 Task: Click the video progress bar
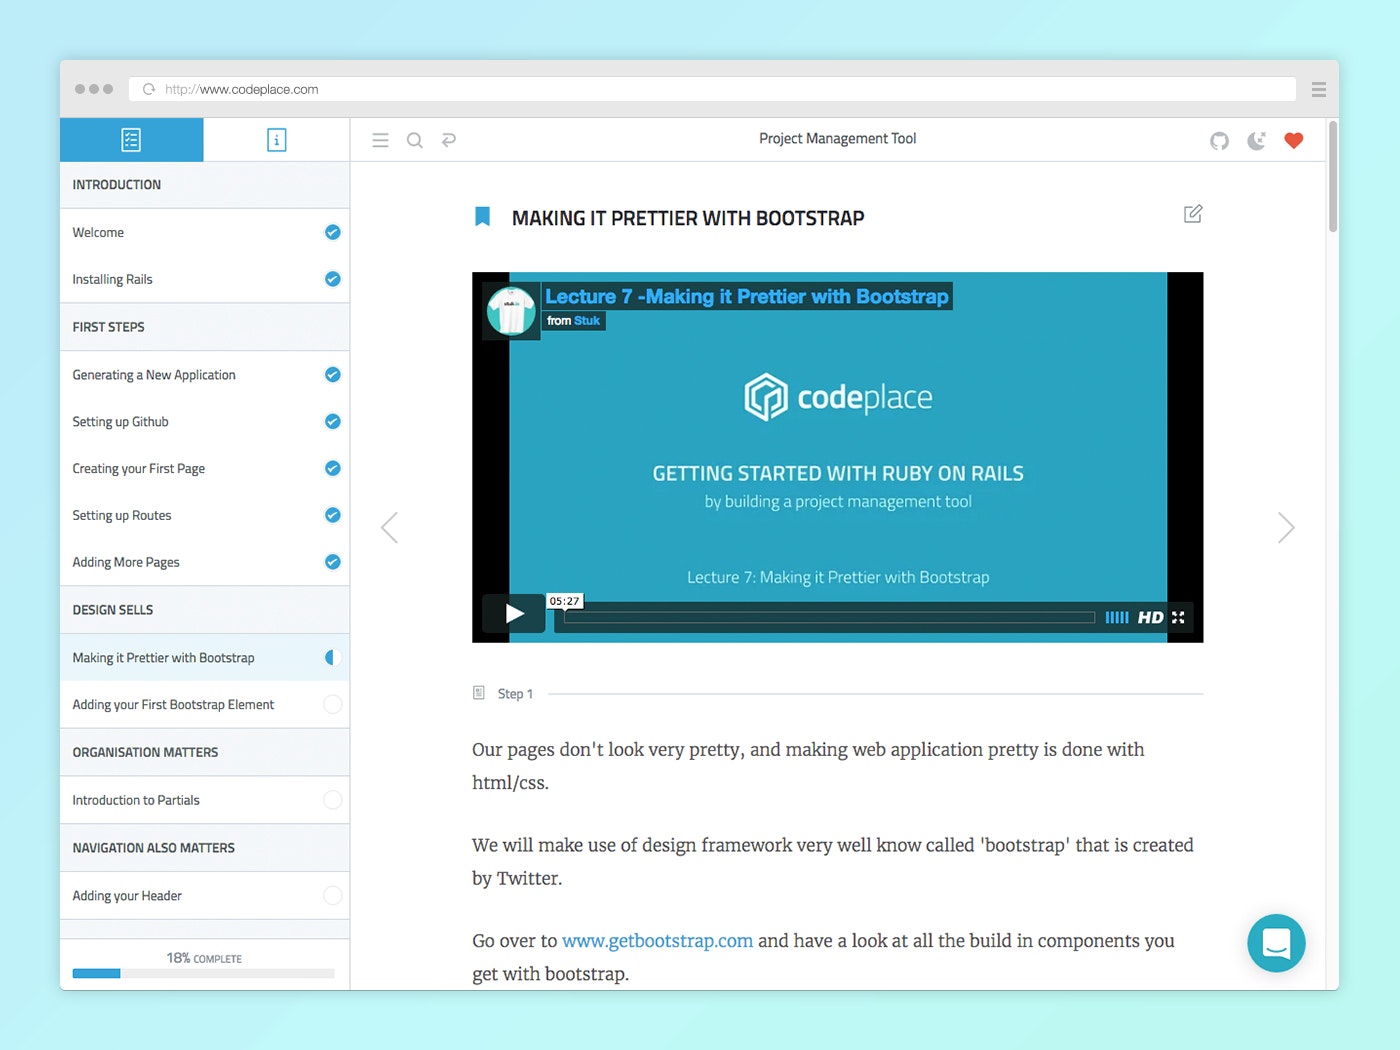click(829, 617)
